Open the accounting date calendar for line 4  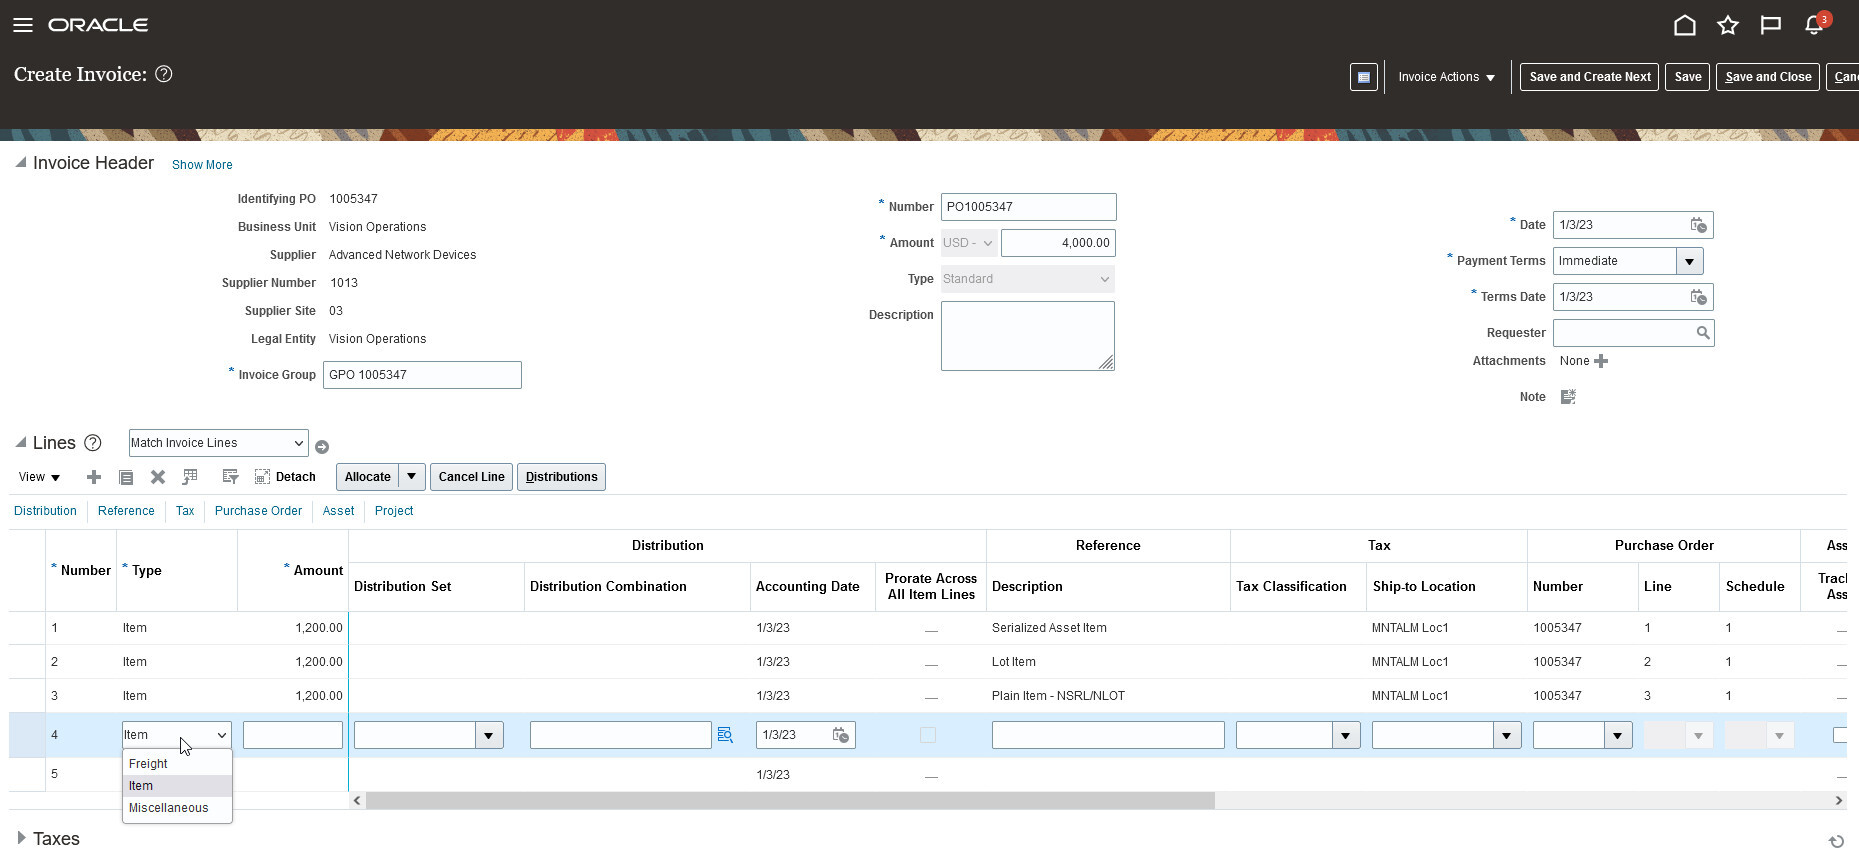[841, 735]
